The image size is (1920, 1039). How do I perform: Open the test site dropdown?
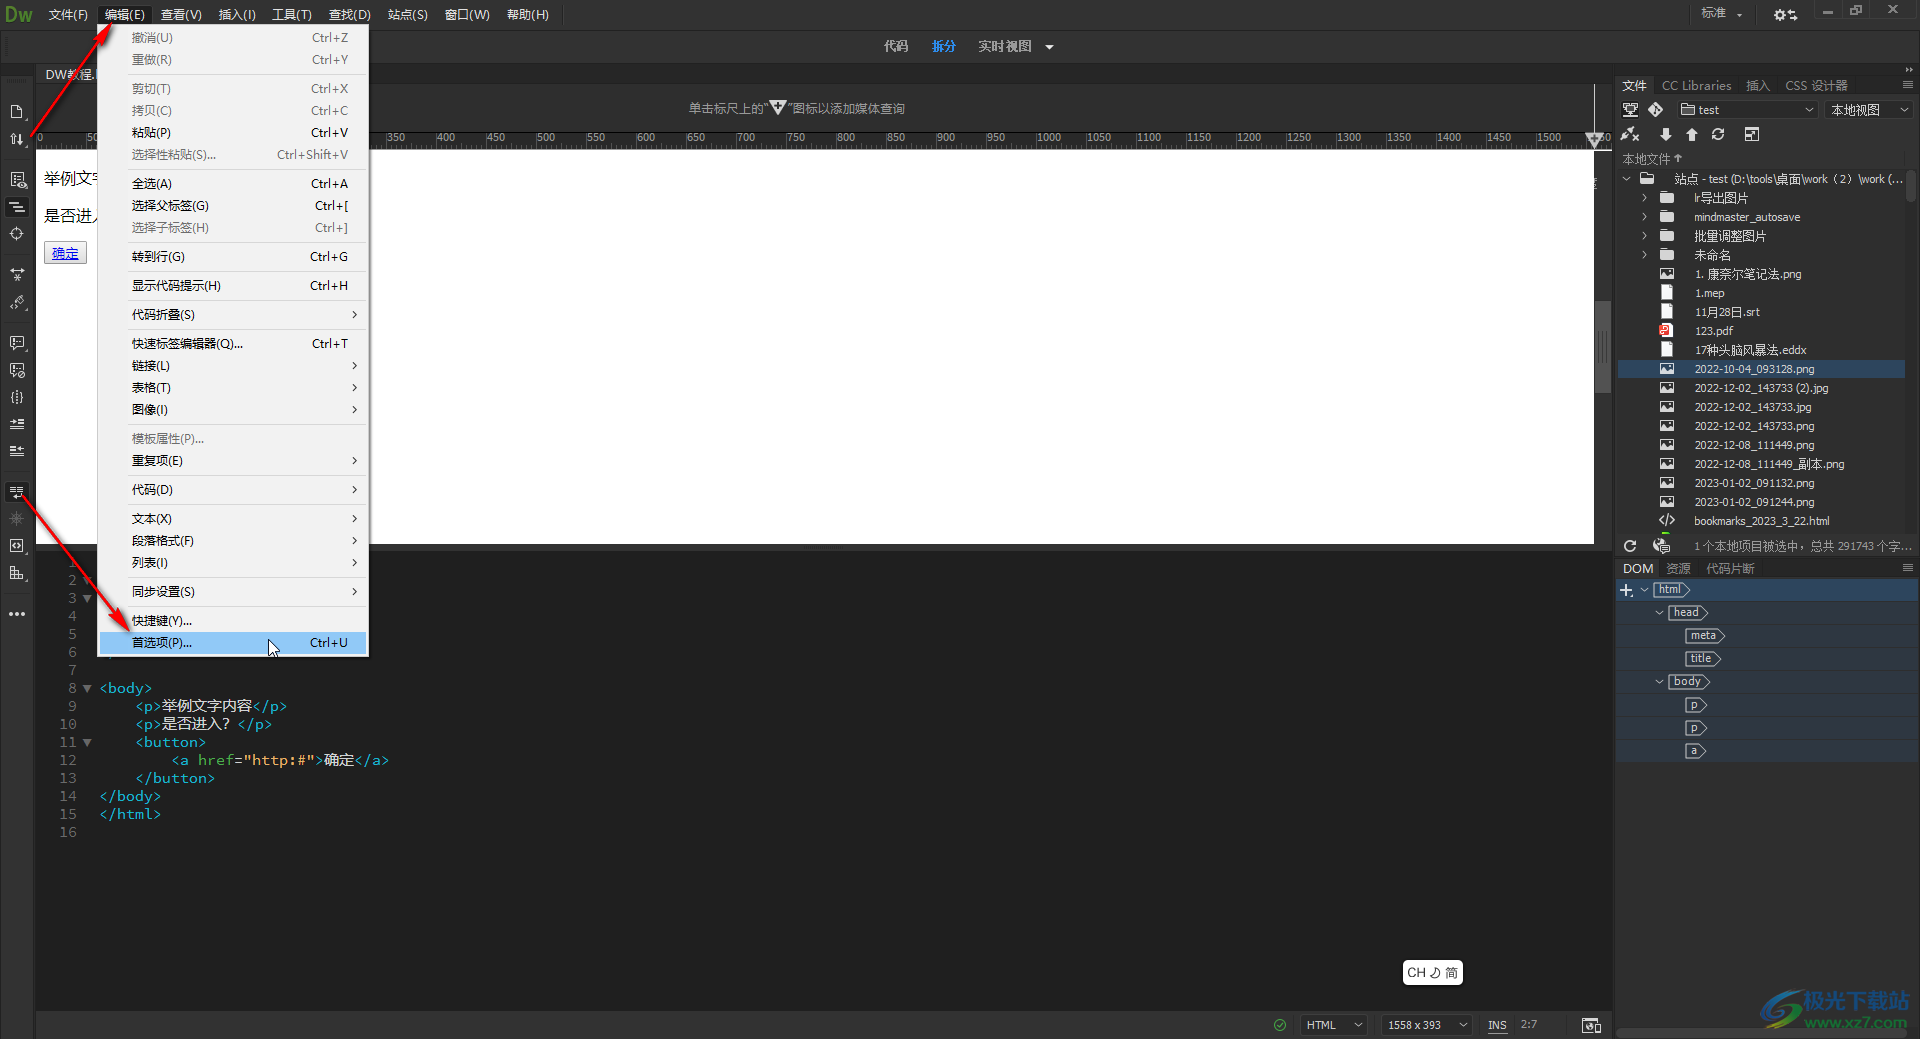[1748, 110]
